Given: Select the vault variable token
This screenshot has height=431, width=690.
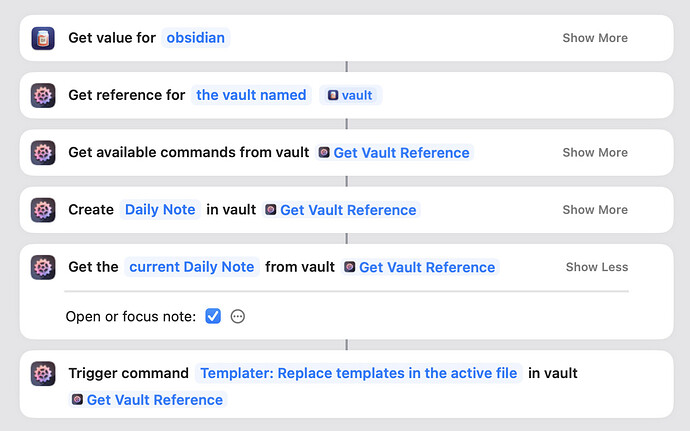Looking at the screenshot, I should point(350,95).
